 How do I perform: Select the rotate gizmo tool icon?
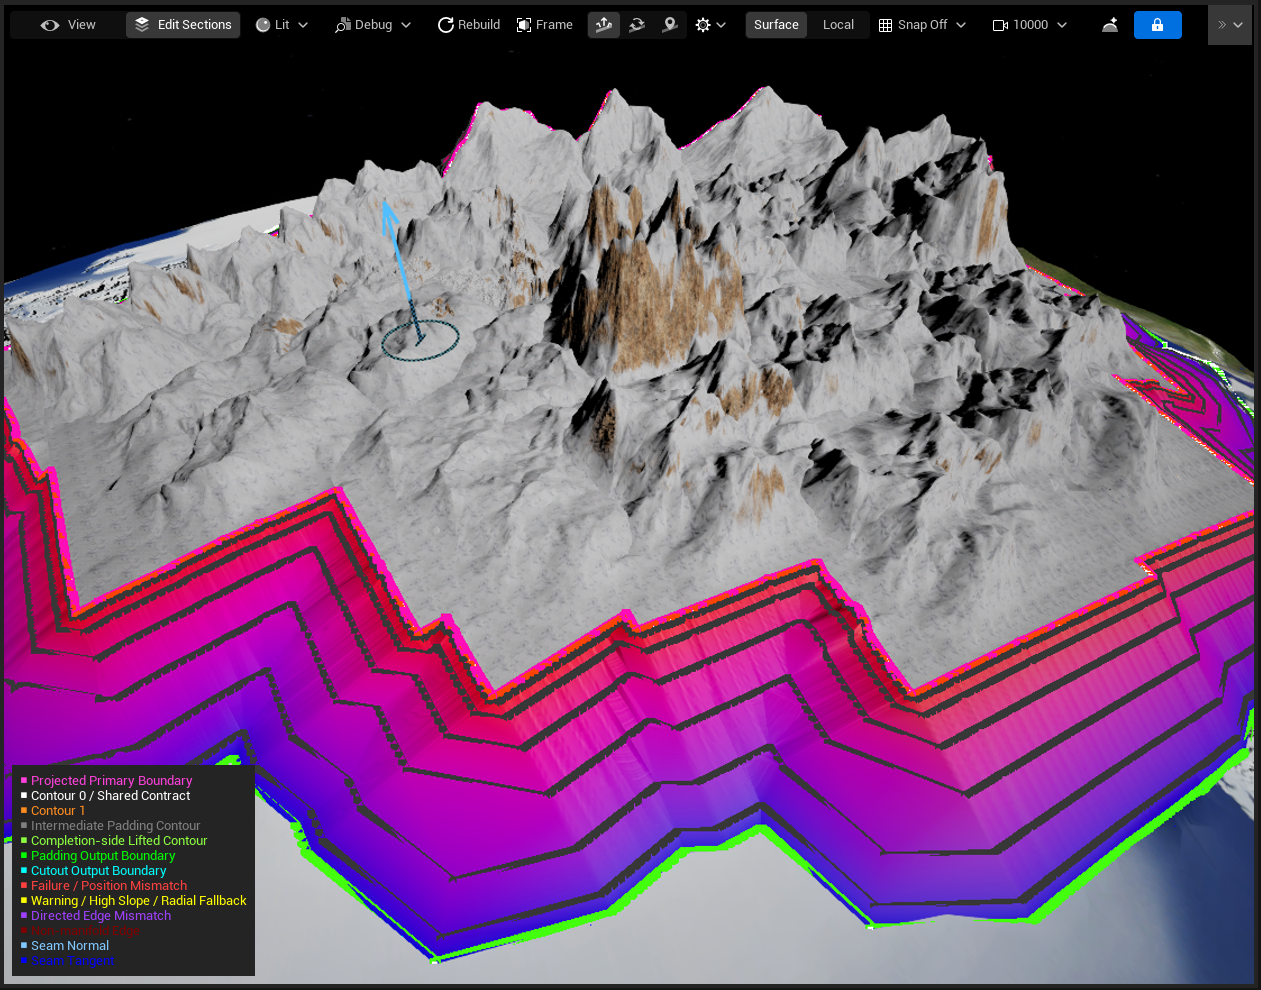[637, 25]
